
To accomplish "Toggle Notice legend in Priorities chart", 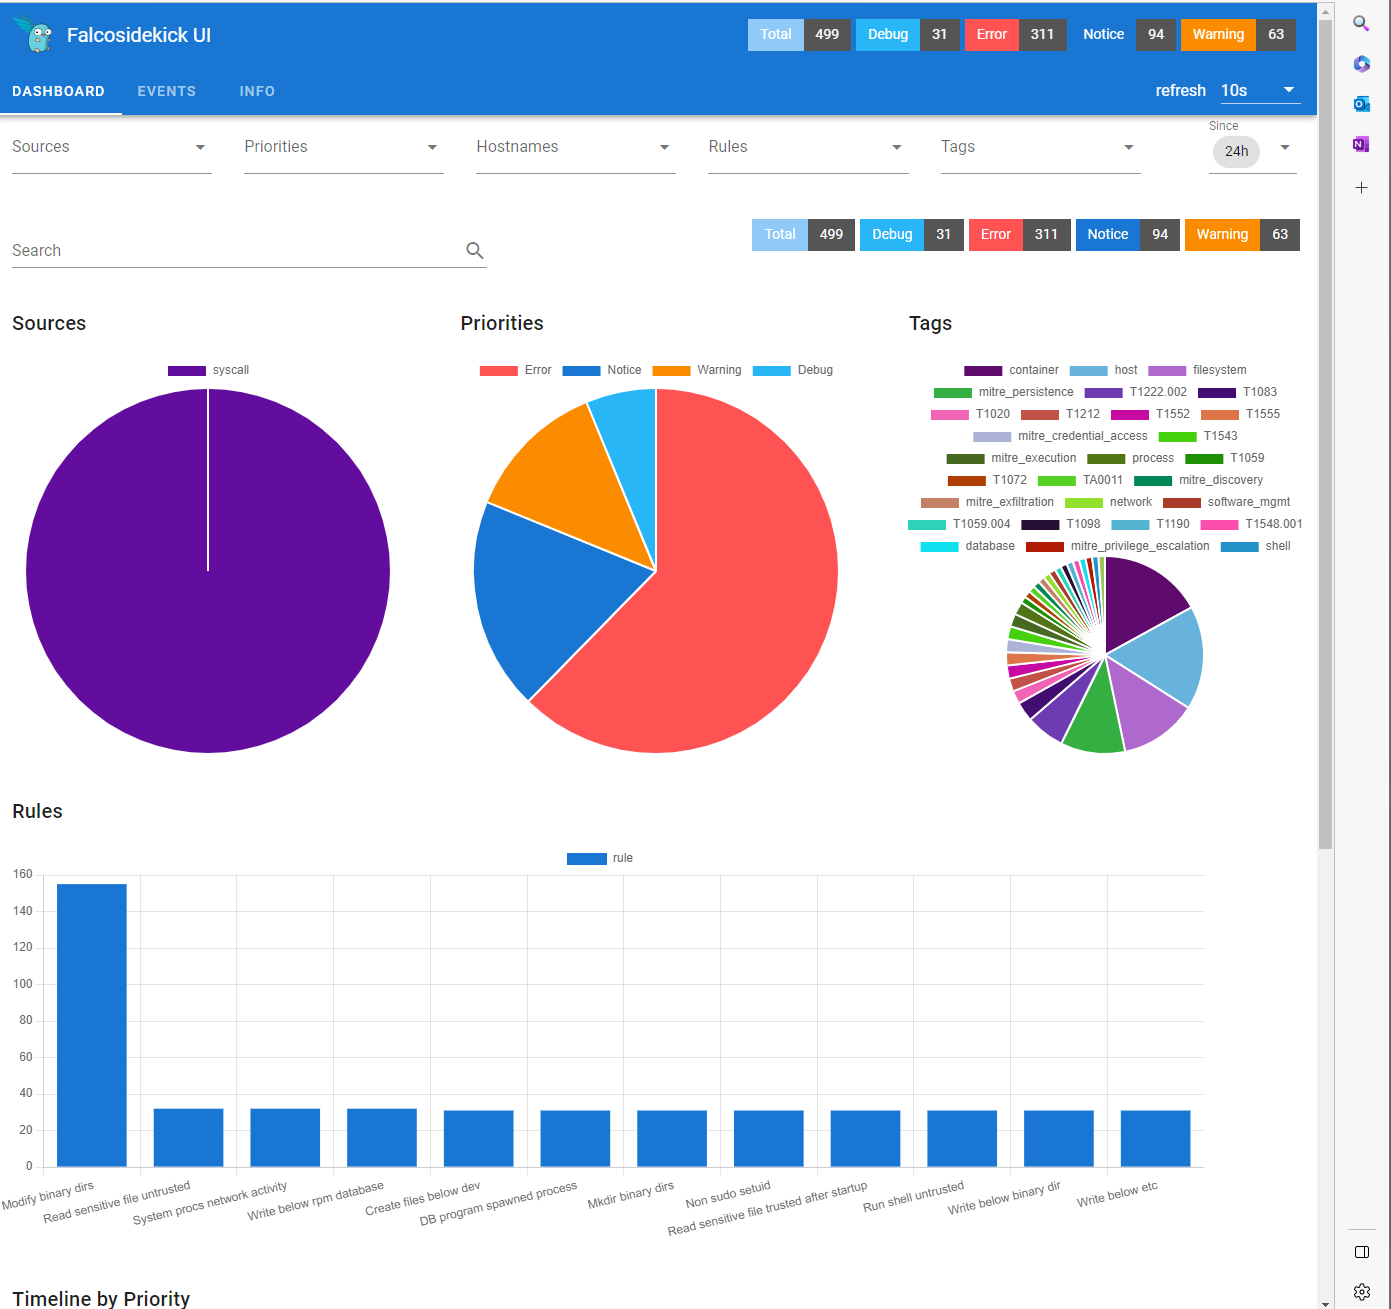I will pyautogui.click(x=602, y=370).
